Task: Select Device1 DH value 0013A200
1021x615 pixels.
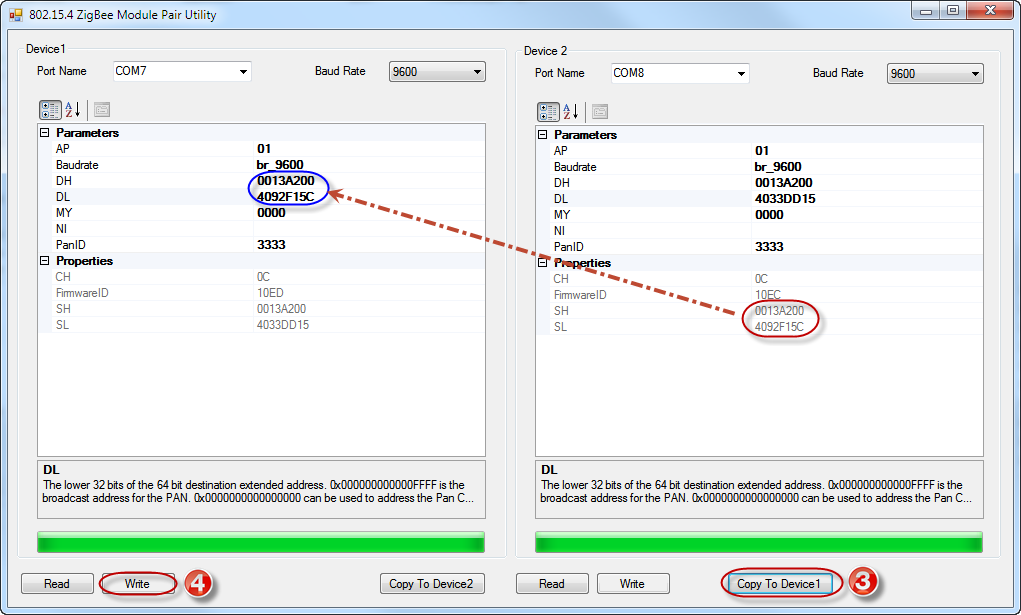Action: point(286,180)
